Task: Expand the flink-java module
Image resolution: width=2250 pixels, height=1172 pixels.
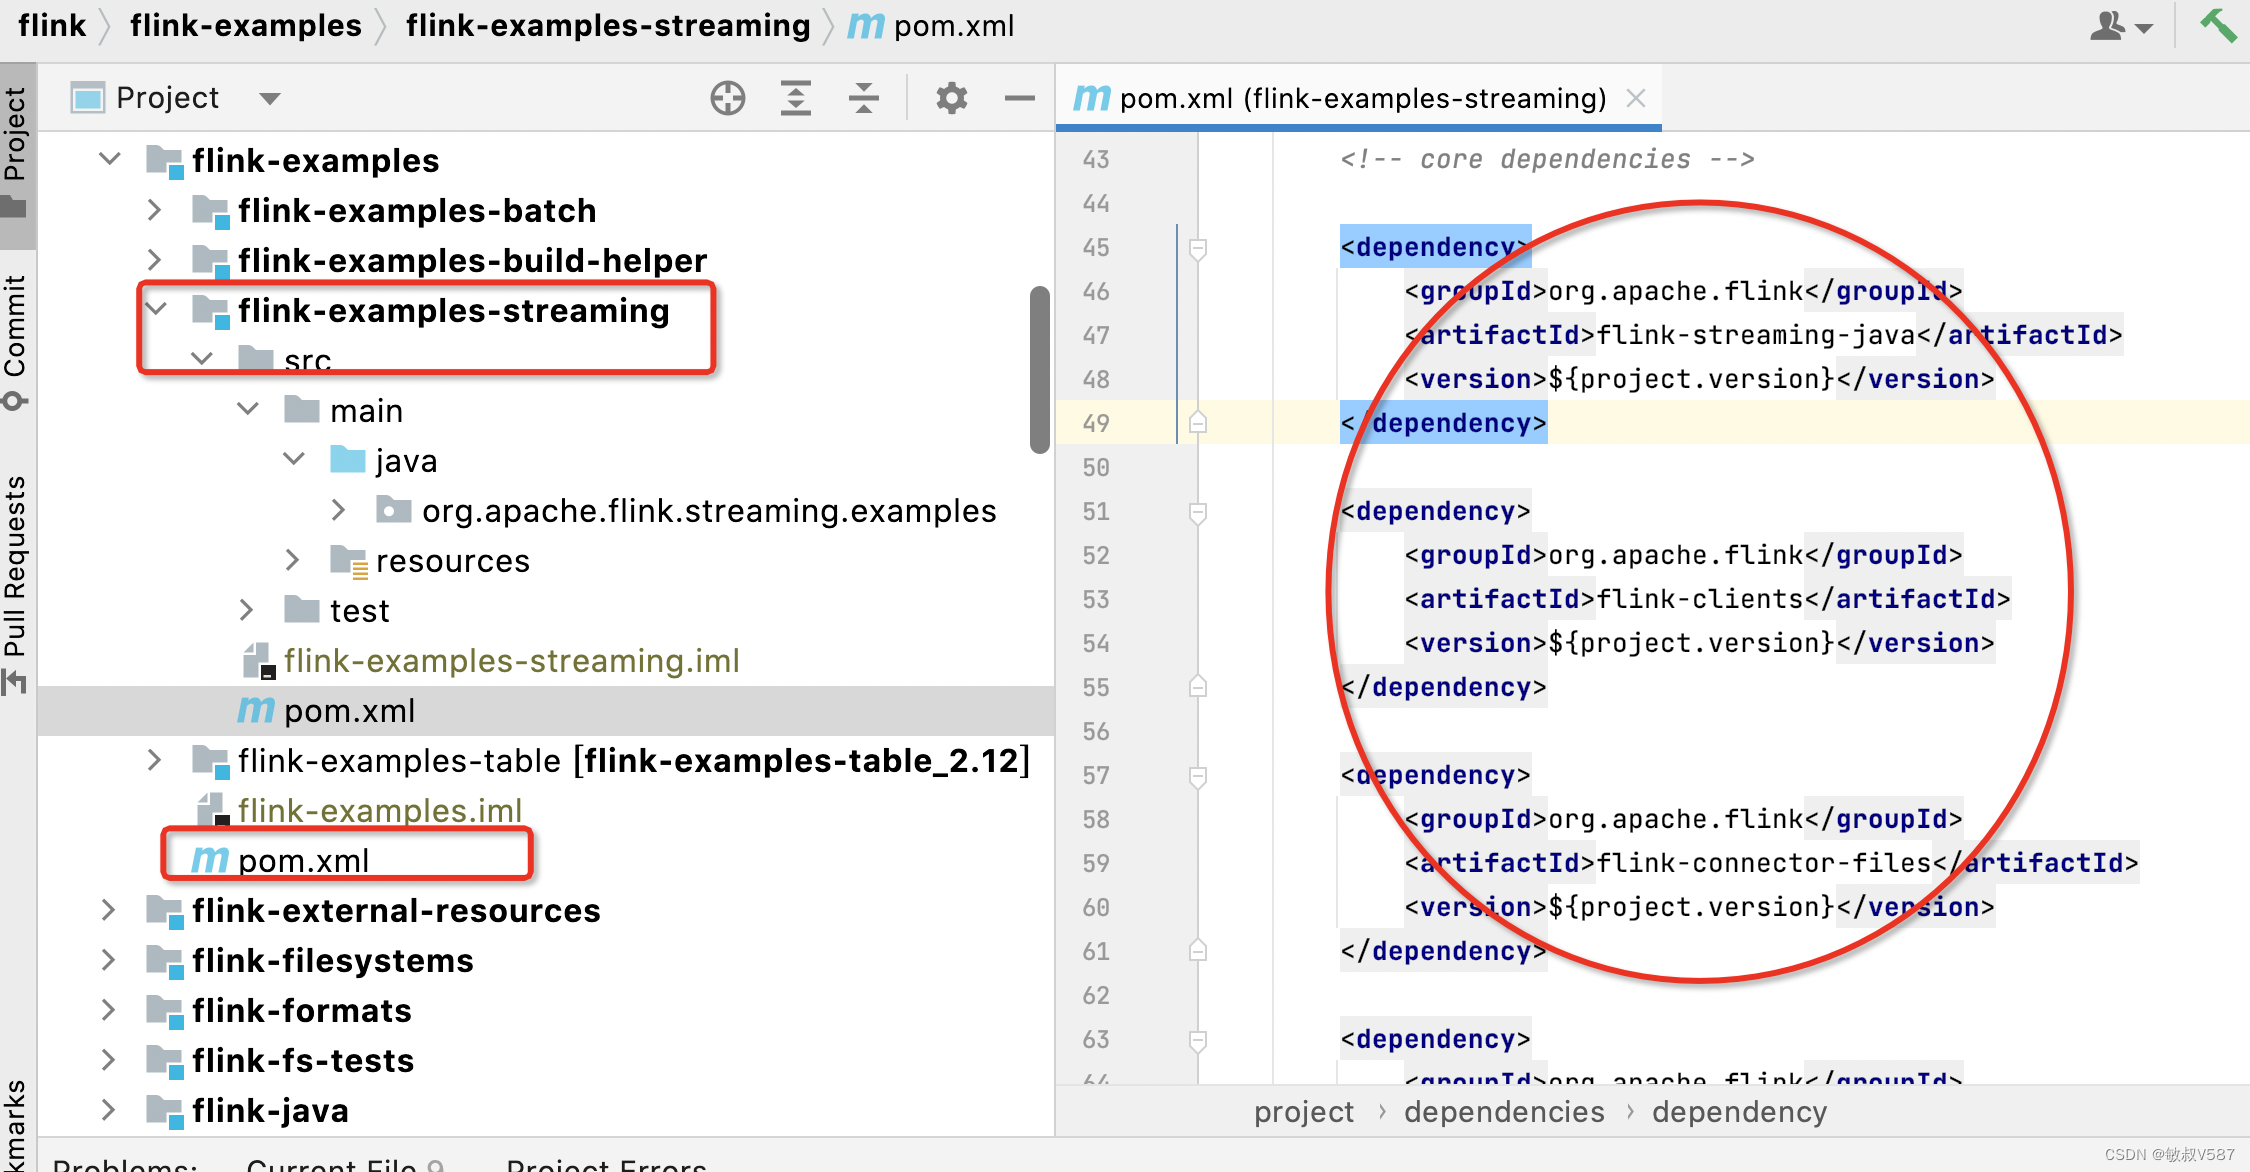Action: pos(108,1110)
